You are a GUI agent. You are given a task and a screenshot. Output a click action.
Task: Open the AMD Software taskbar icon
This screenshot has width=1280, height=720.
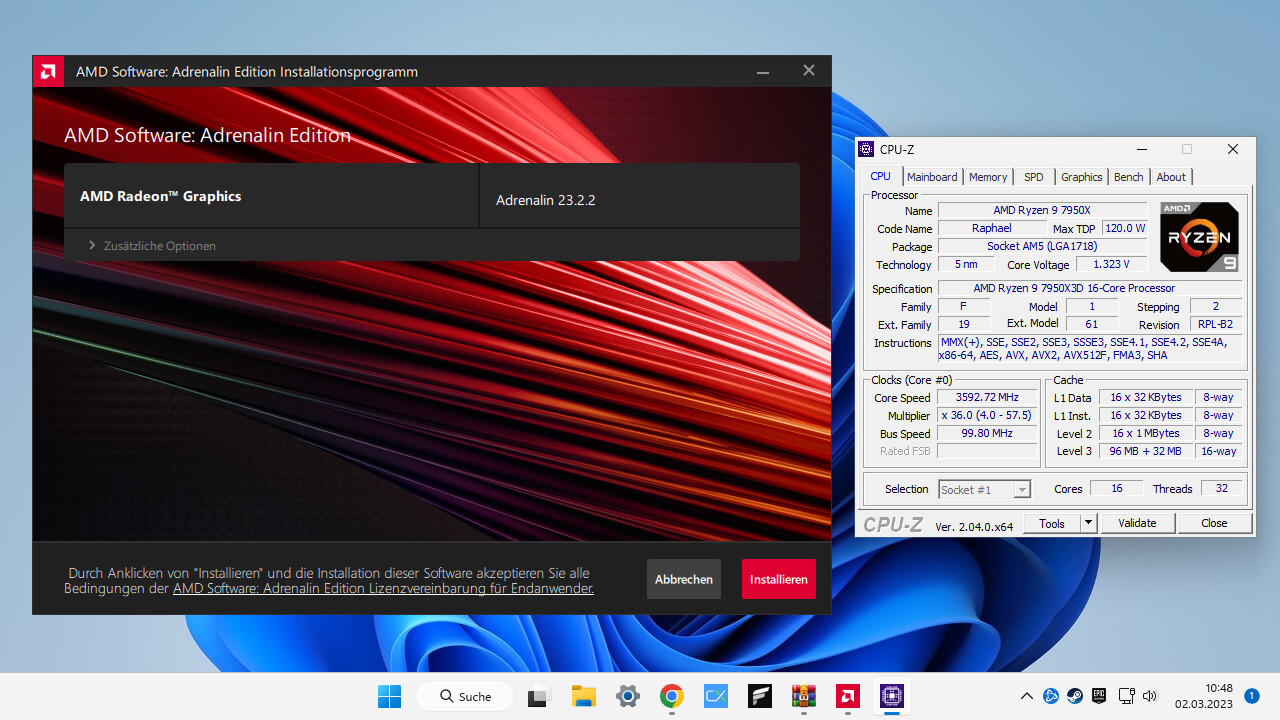click(847, 697)
